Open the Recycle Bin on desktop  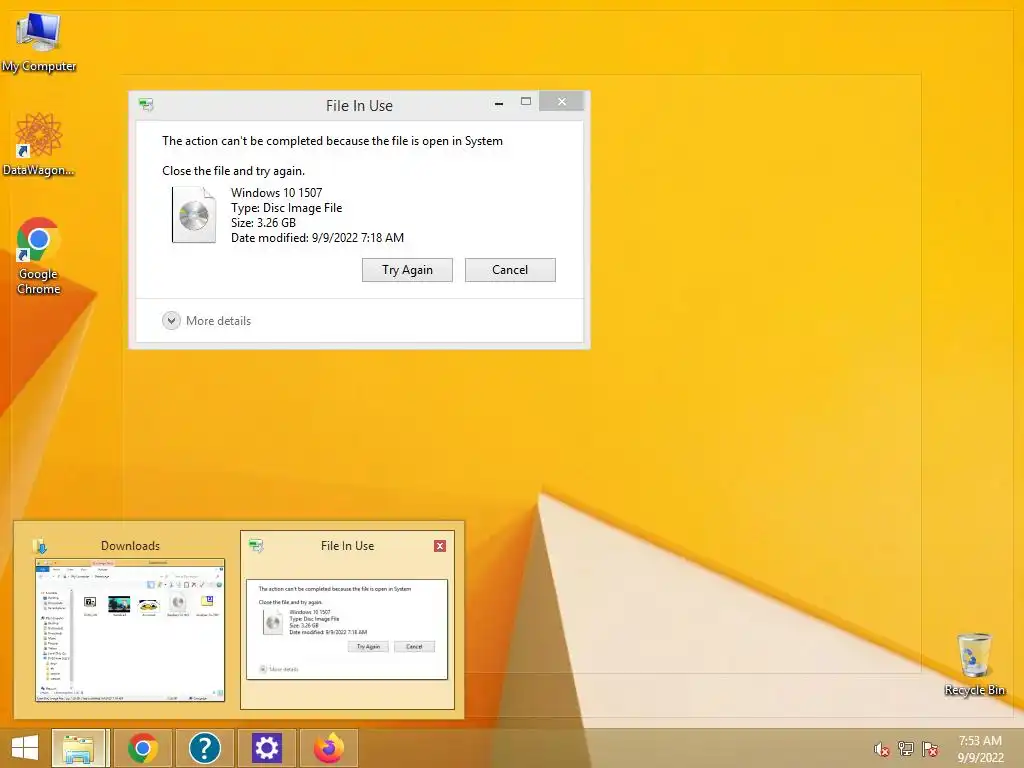974,664
